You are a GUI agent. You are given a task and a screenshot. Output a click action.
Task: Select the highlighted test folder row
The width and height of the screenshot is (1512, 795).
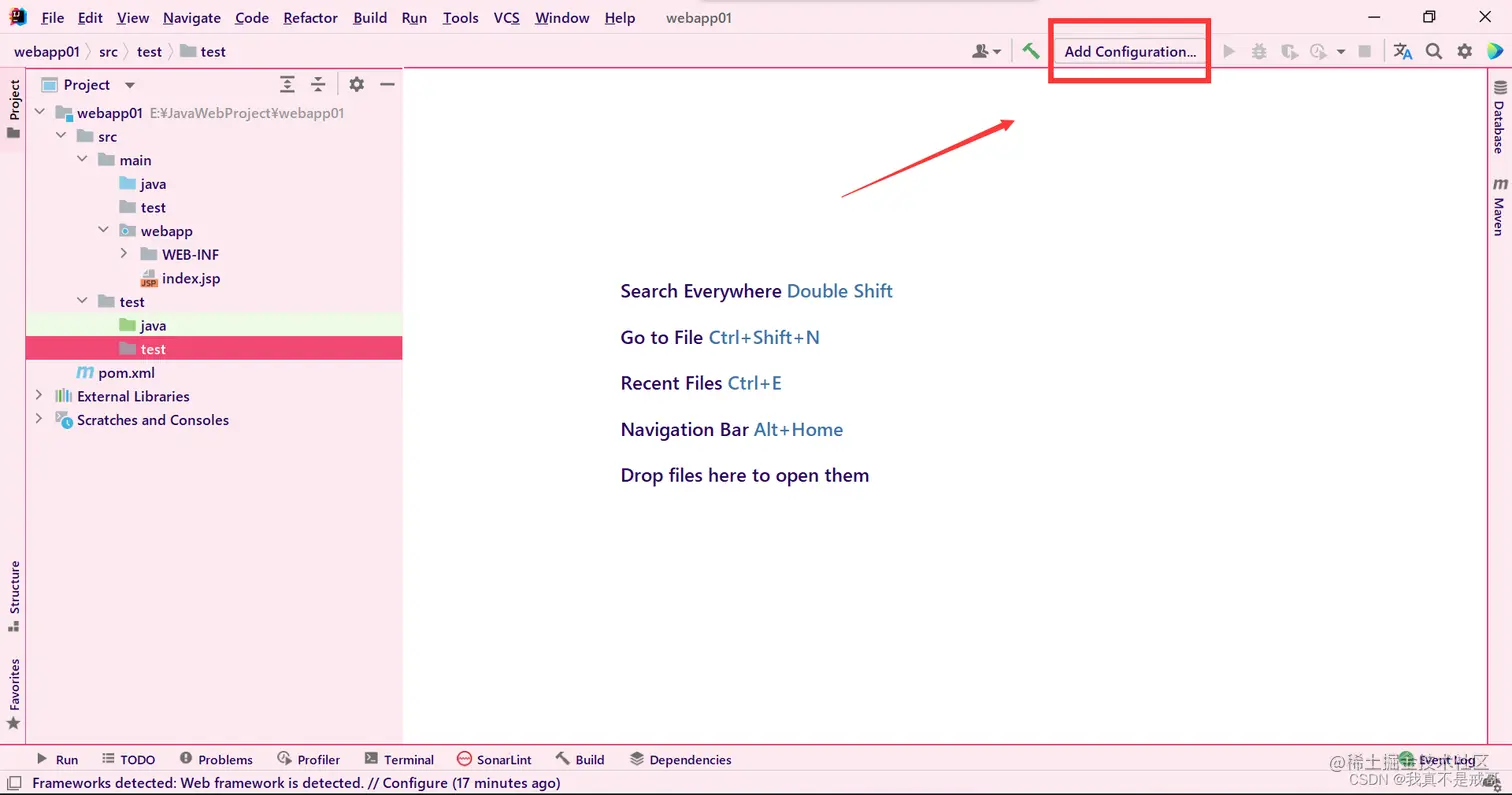pyautogui.click(x=214, y=349)
